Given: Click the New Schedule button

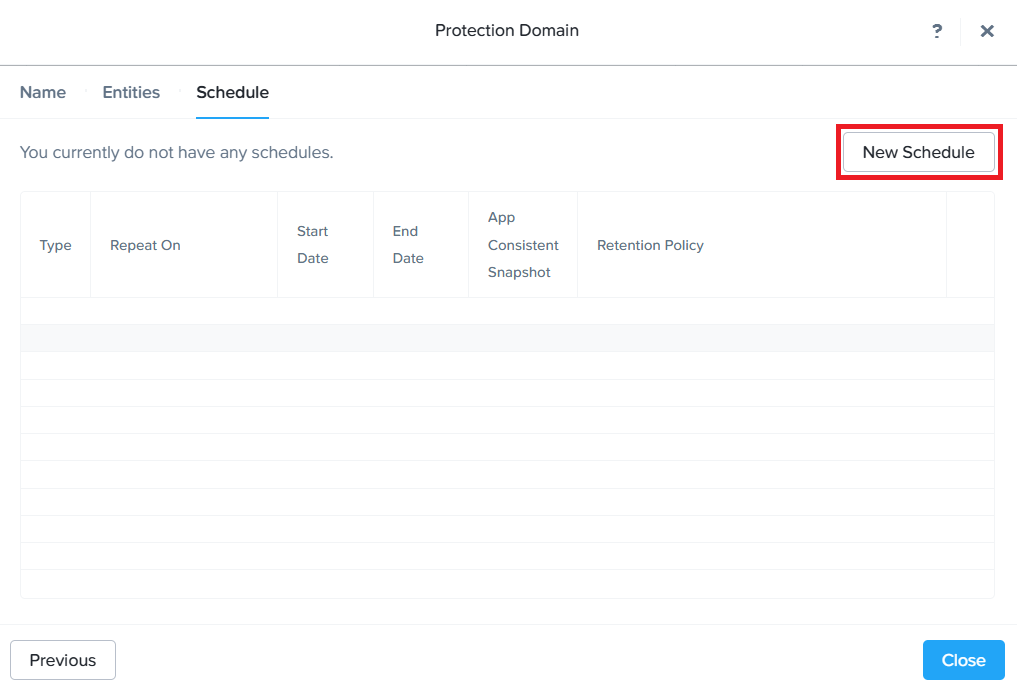Looking at the screenshot, I should 918,153.
